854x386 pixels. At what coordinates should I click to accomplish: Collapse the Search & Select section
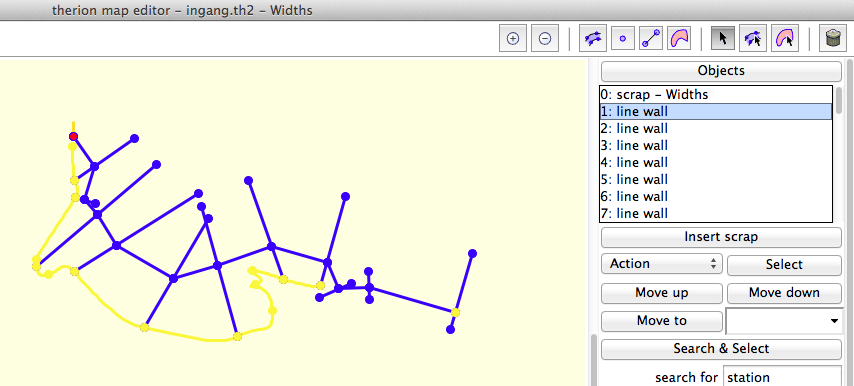(x=721, y=348)
